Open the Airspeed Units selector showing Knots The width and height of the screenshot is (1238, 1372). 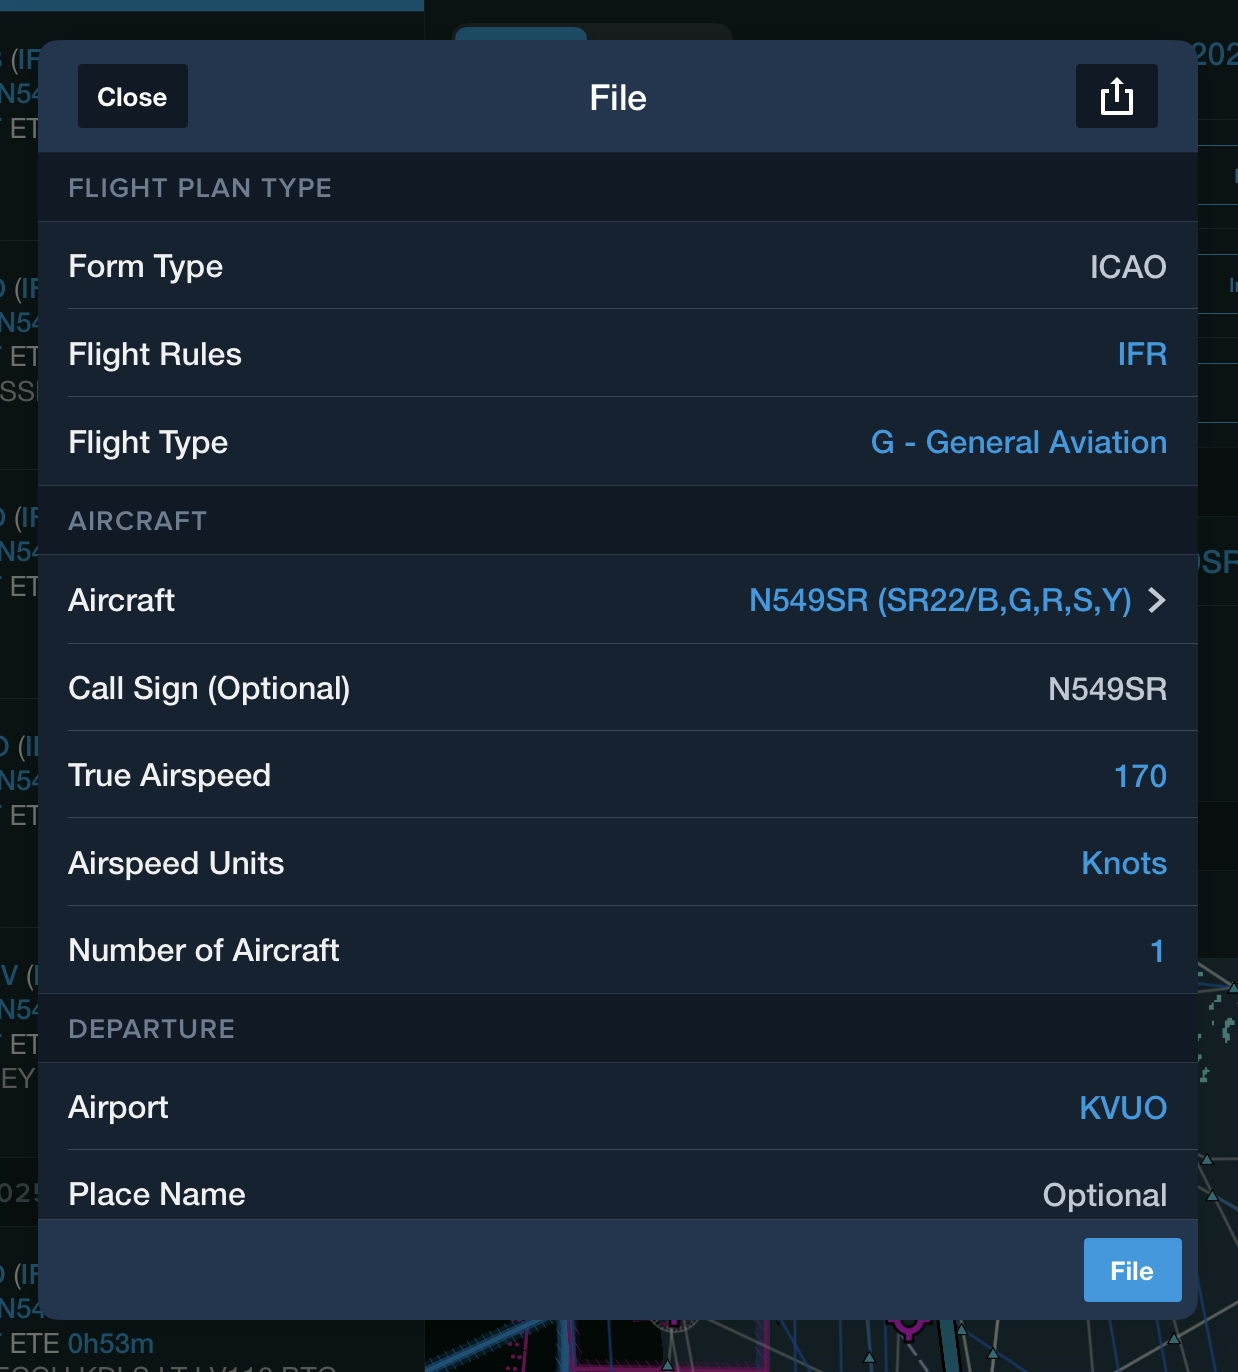click(x=1124, y=863)
